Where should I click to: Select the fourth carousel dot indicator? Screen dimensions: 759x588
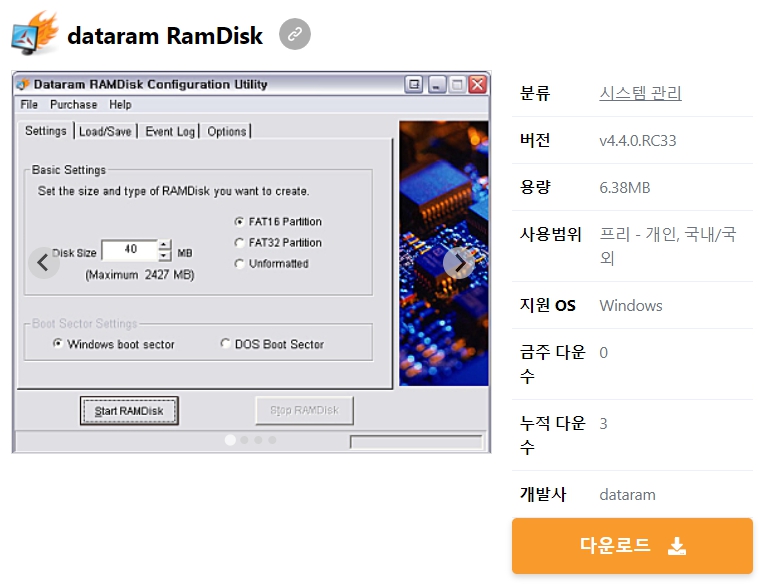(x=273, y=439)
